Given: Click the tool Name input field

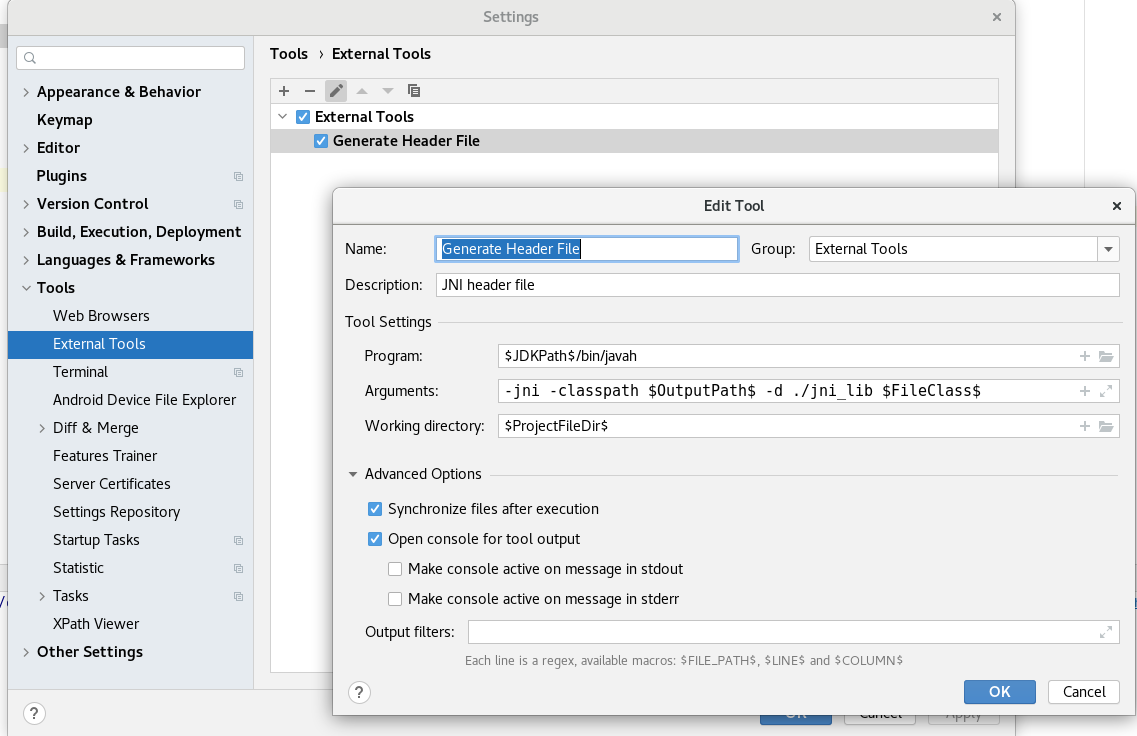Looking at the screenshot, I should click(587, 249).
